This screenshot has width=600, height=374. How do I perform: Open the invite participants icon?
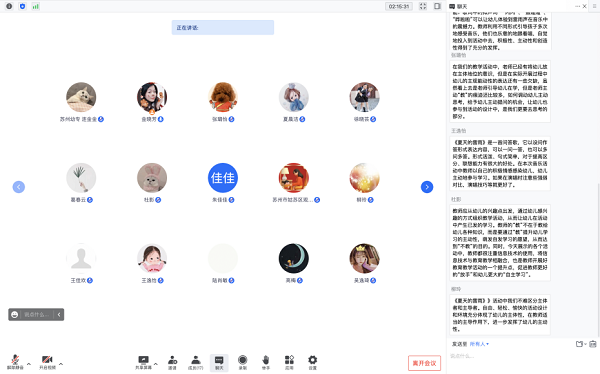coord(172,362)
